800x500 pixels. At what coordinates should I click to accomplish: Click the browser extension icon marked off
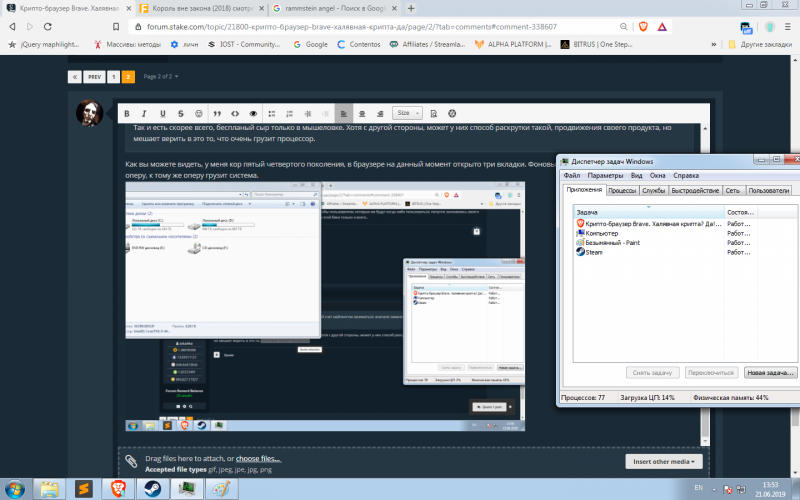(x=746, y=27)
